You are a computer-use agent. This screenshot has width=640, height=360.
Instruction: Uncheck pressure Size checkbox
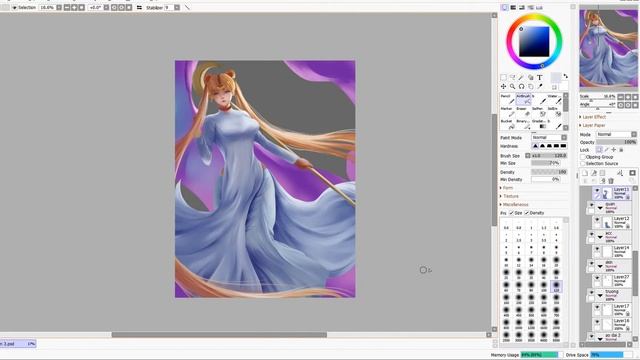click(x=511, y=213)
